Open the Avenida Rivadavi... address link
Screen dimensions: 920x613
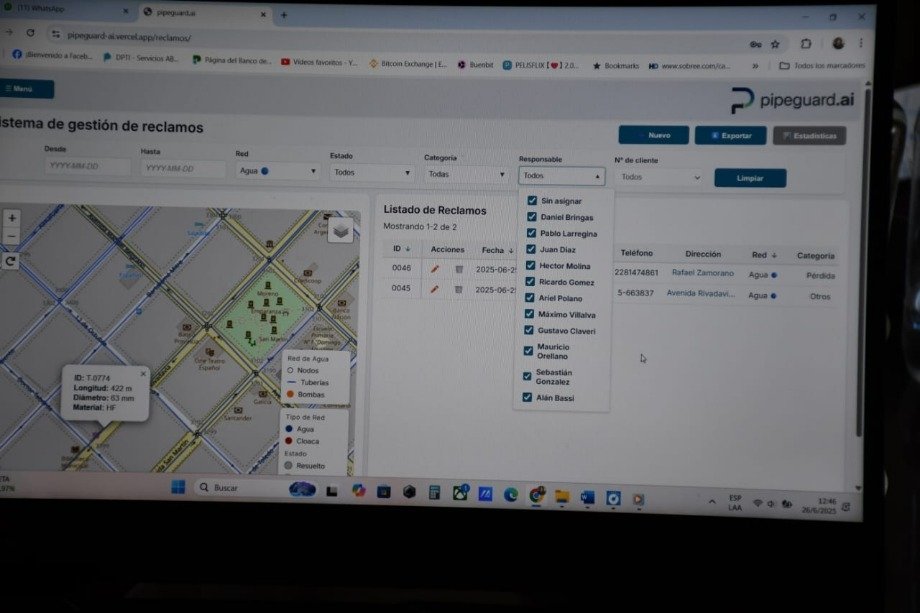701,293
